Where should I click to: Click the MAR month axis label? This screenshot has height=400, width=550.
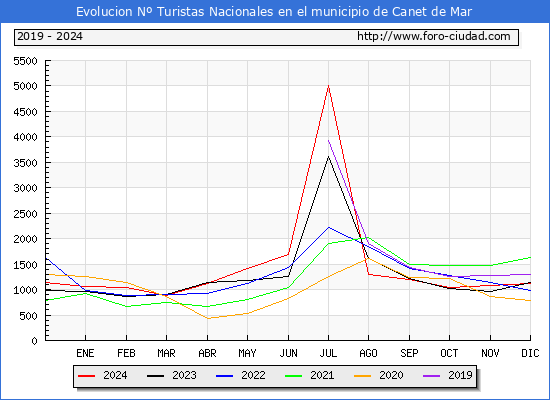point(166,353)
